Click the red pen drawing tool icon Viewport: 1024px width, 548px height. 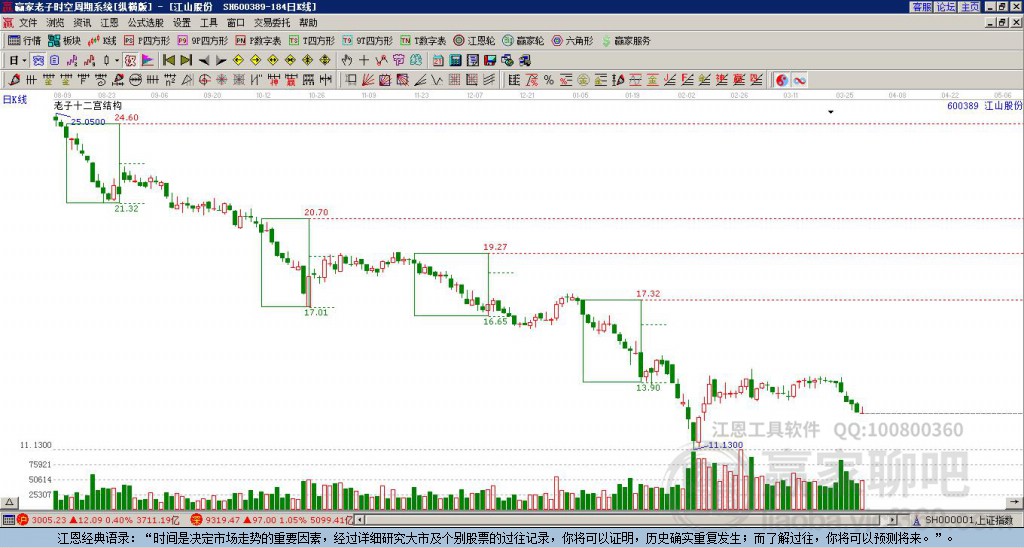coord(14,80)
